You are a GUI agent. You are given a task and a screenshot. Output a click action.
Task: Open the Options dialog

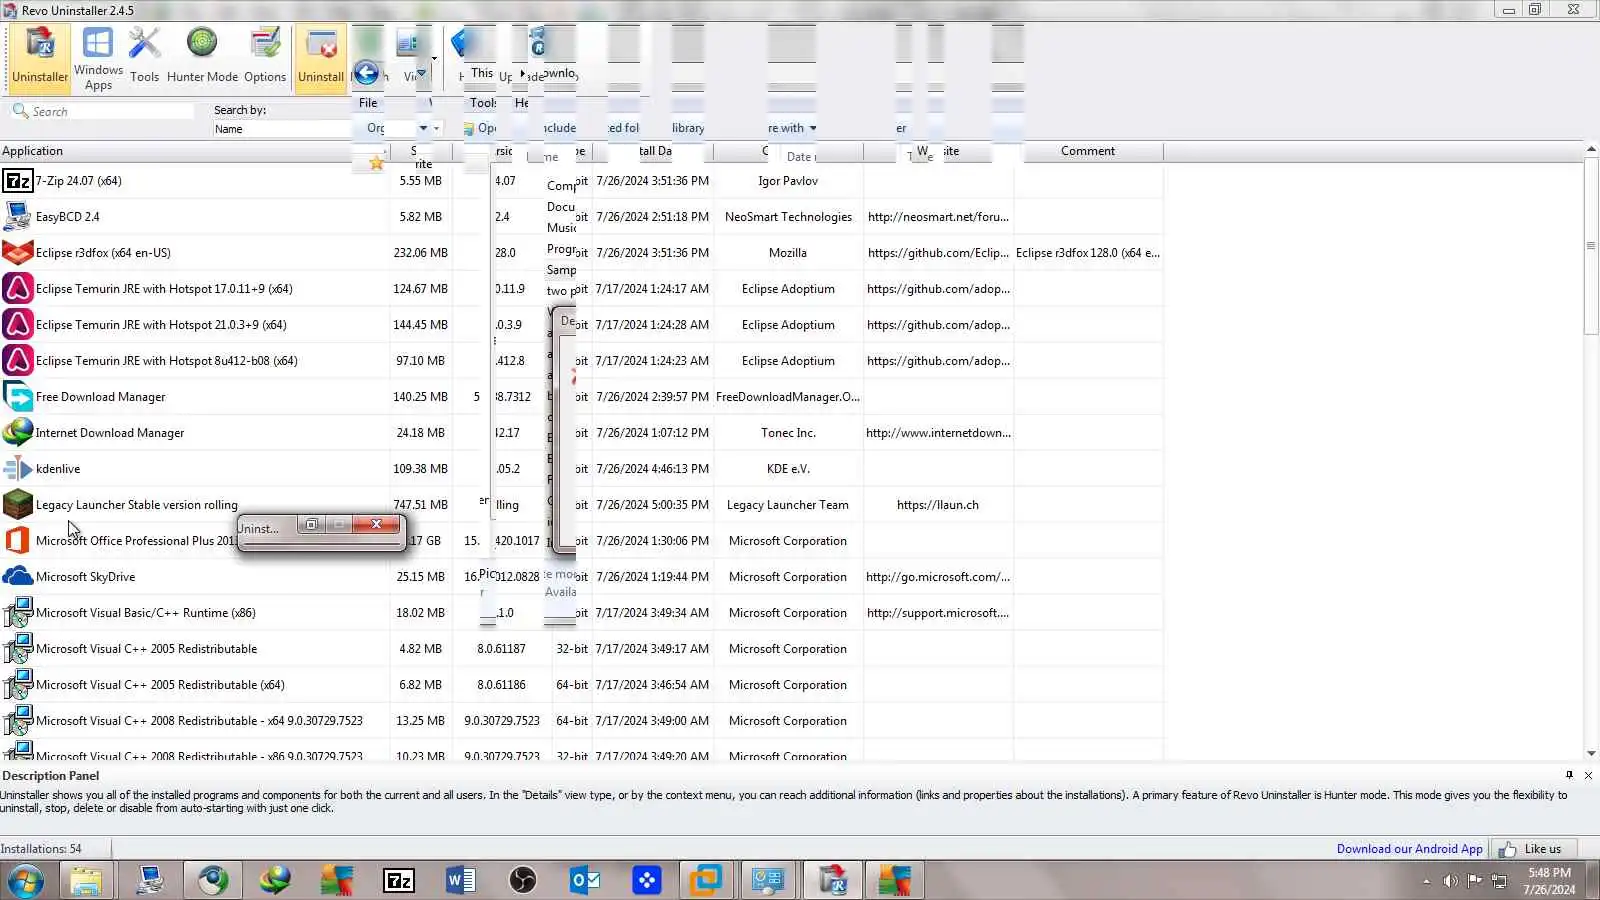tap(265, 57)
